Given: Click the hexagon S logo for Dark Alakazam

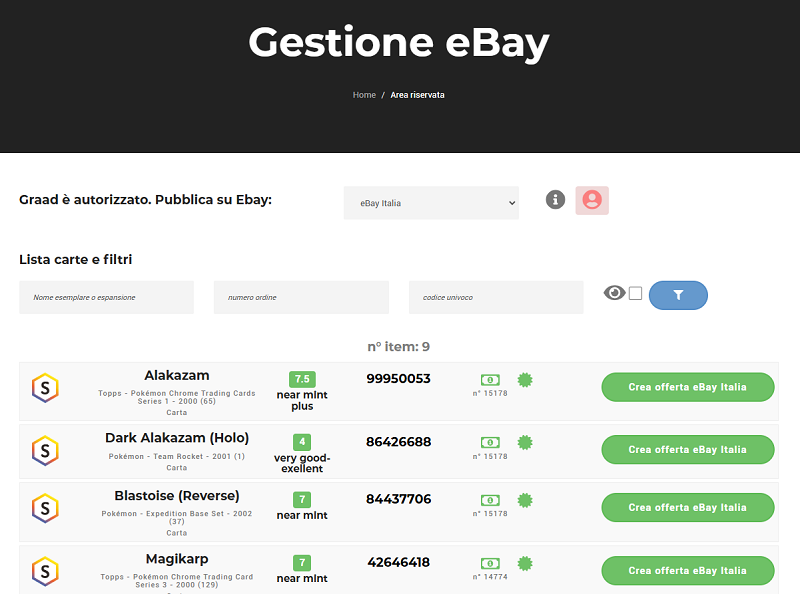Looking at the screenshot, I should [45, 451].
